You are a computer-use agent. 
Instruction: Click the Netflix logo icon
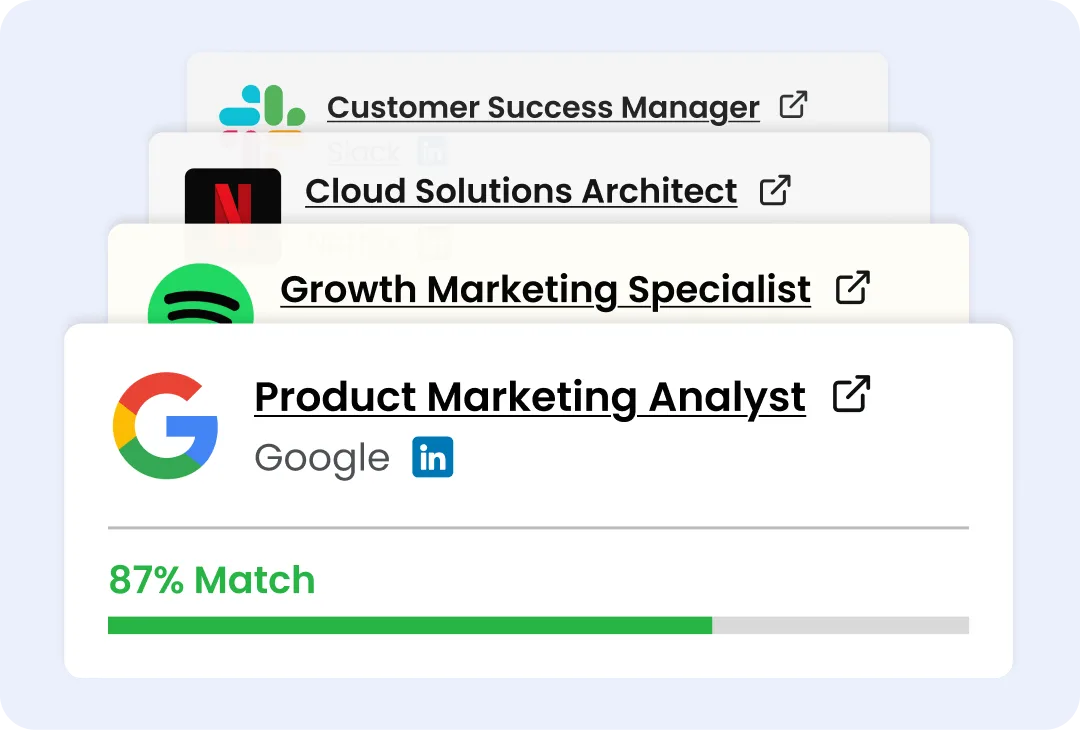click(233, 197)
